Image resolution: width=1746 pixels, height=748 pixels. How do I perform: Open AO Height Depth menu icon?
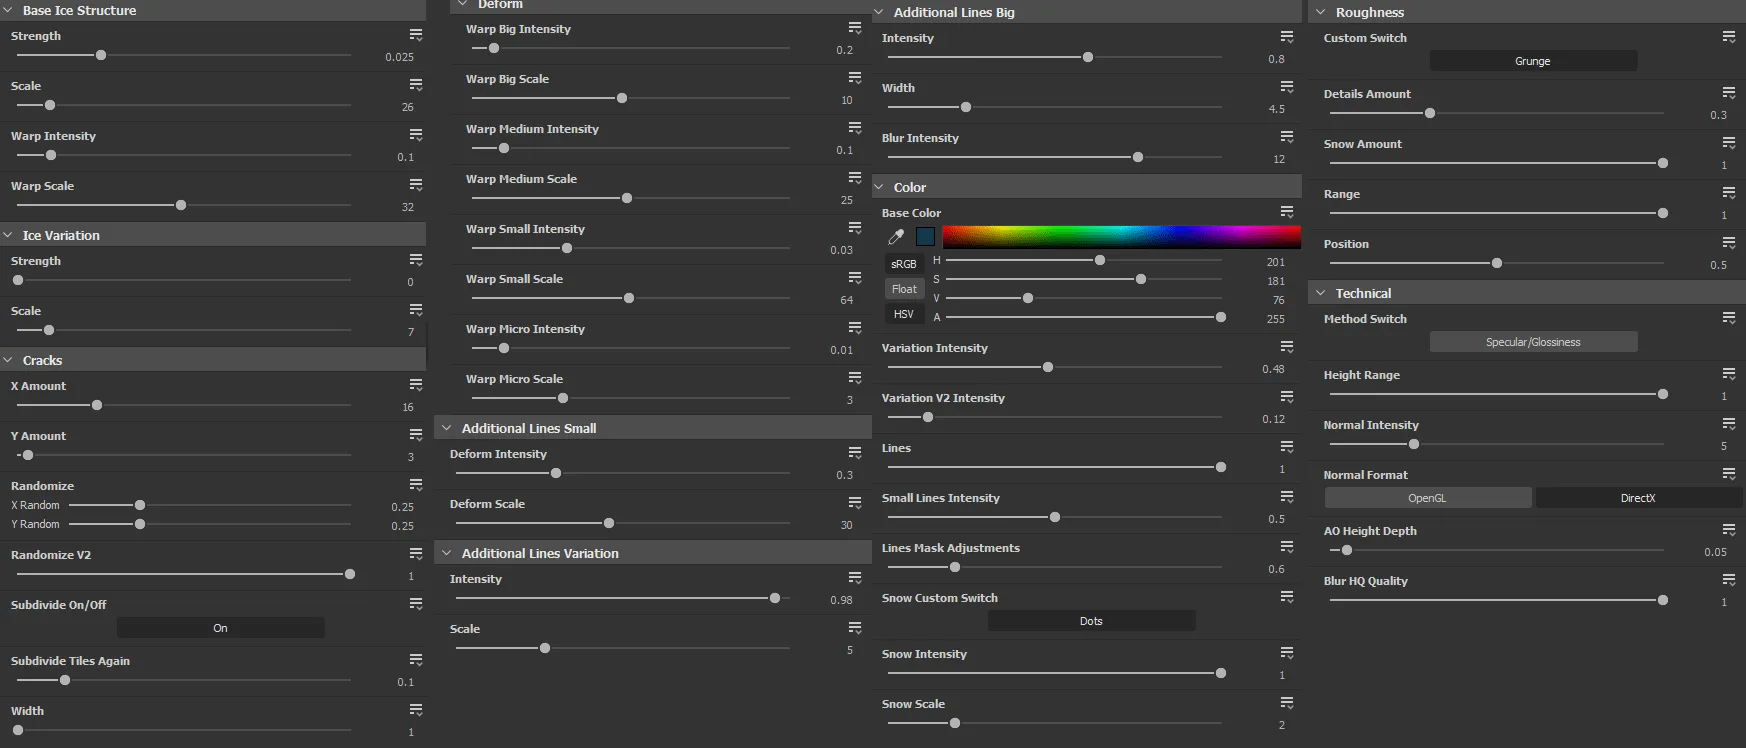tap(1729, 530)
